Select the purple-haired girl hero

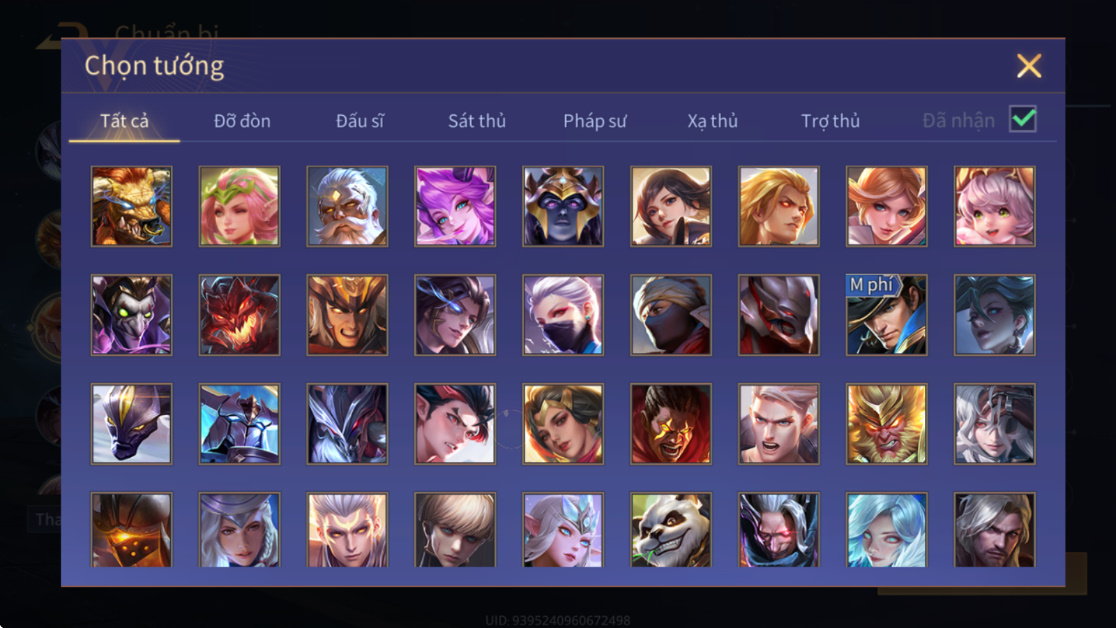(455, 206)
